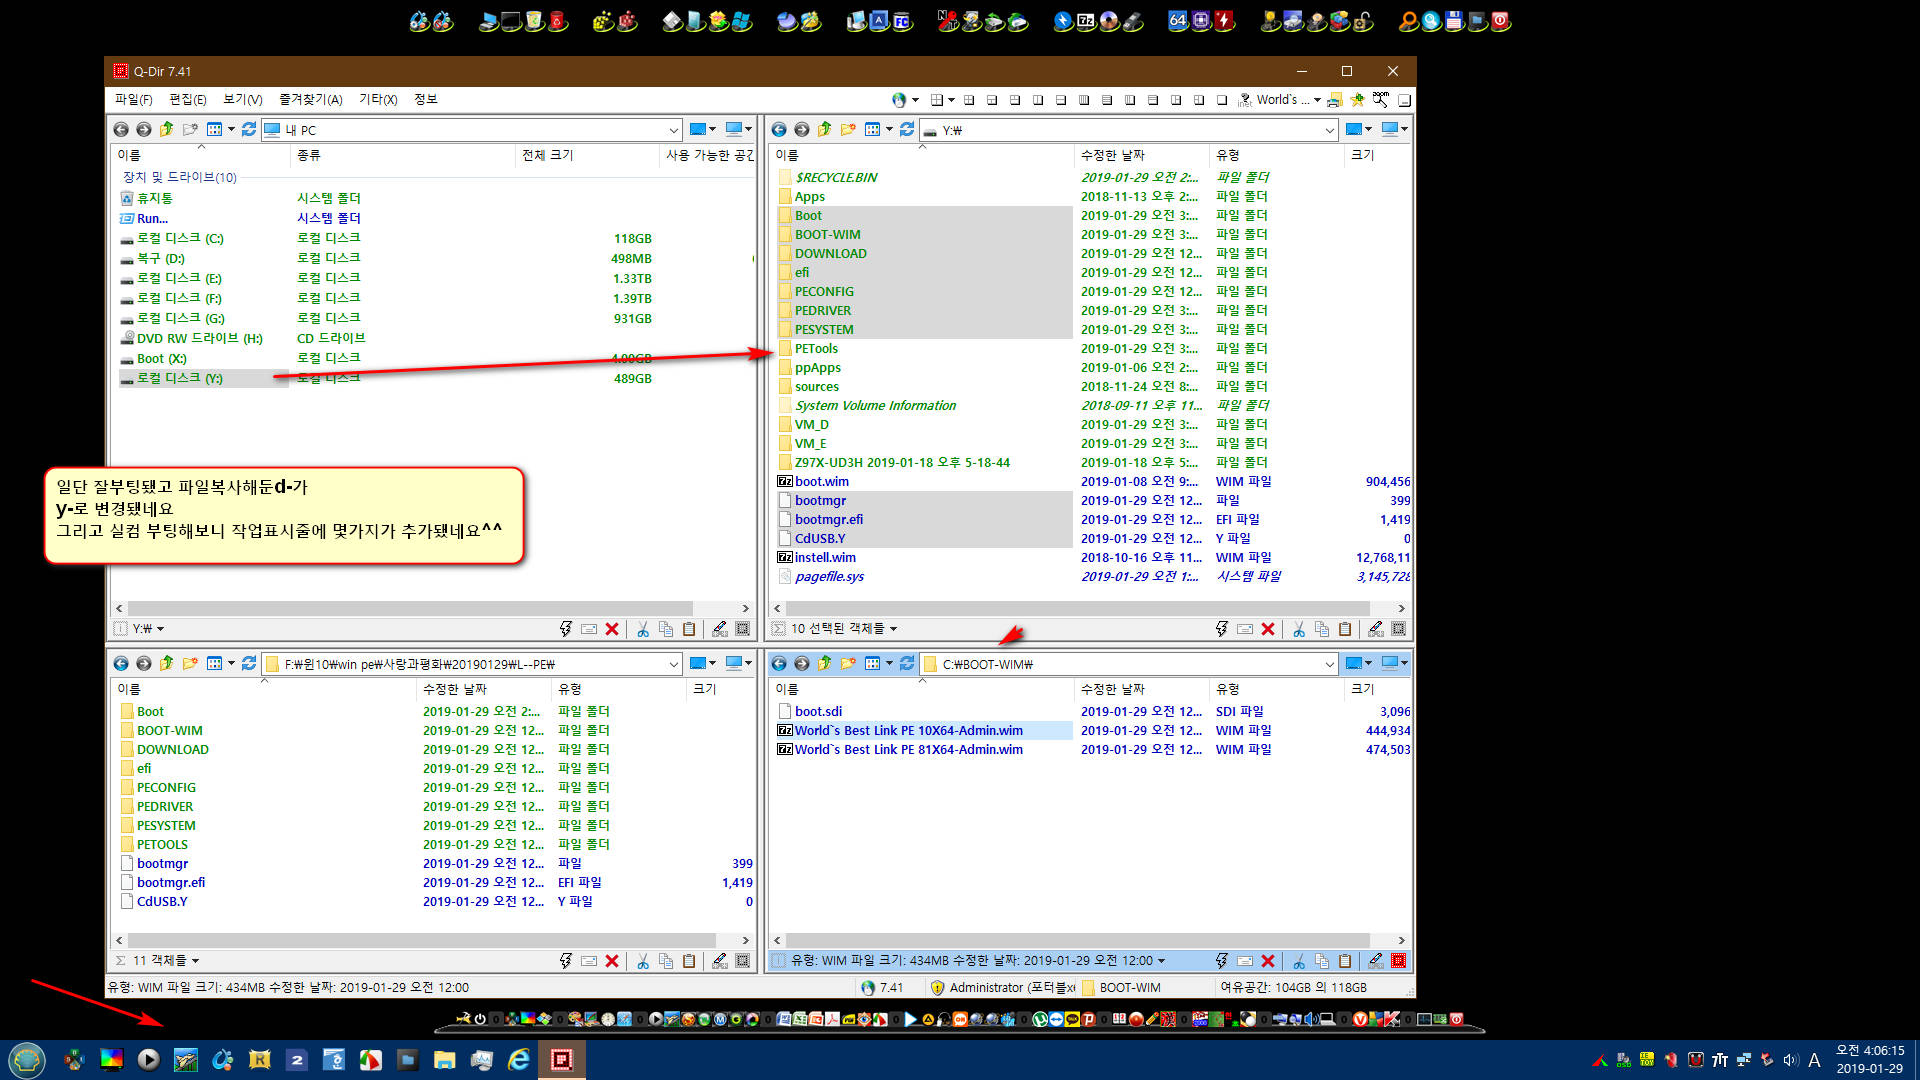Click globe icon in Q-Dir main toolbar
Image resolution: width=1920 pixels, height=1080 pixels.
click(898, 100)
